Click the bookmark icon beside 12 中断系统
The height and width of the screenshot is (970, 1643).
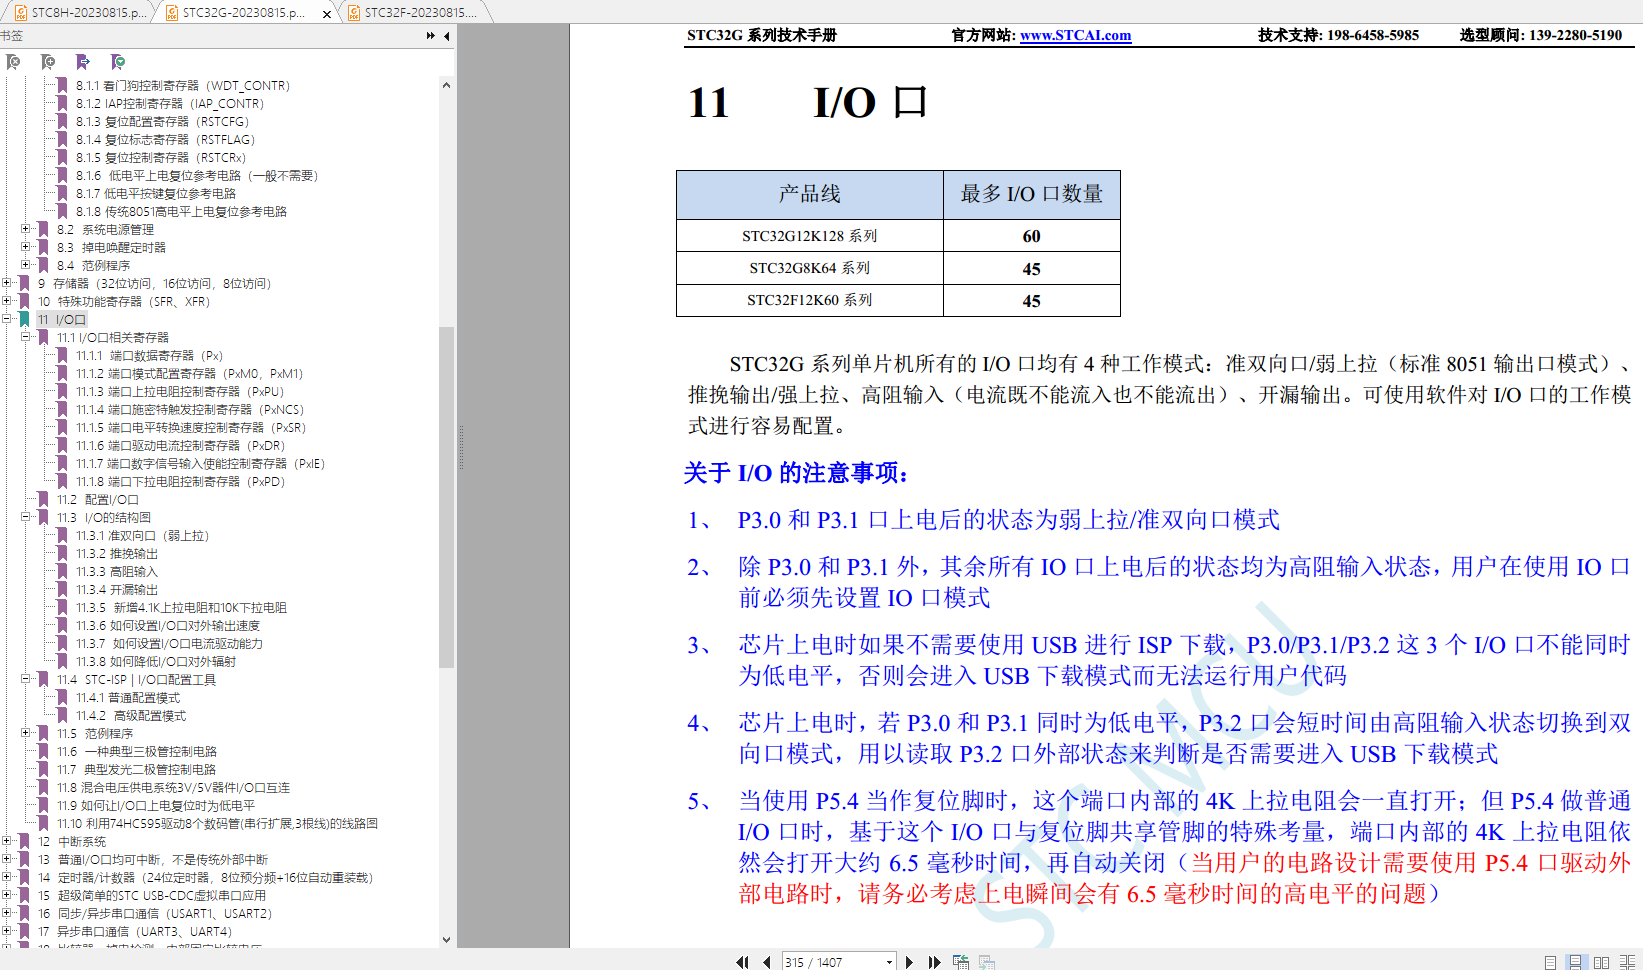tap(24, 842)
